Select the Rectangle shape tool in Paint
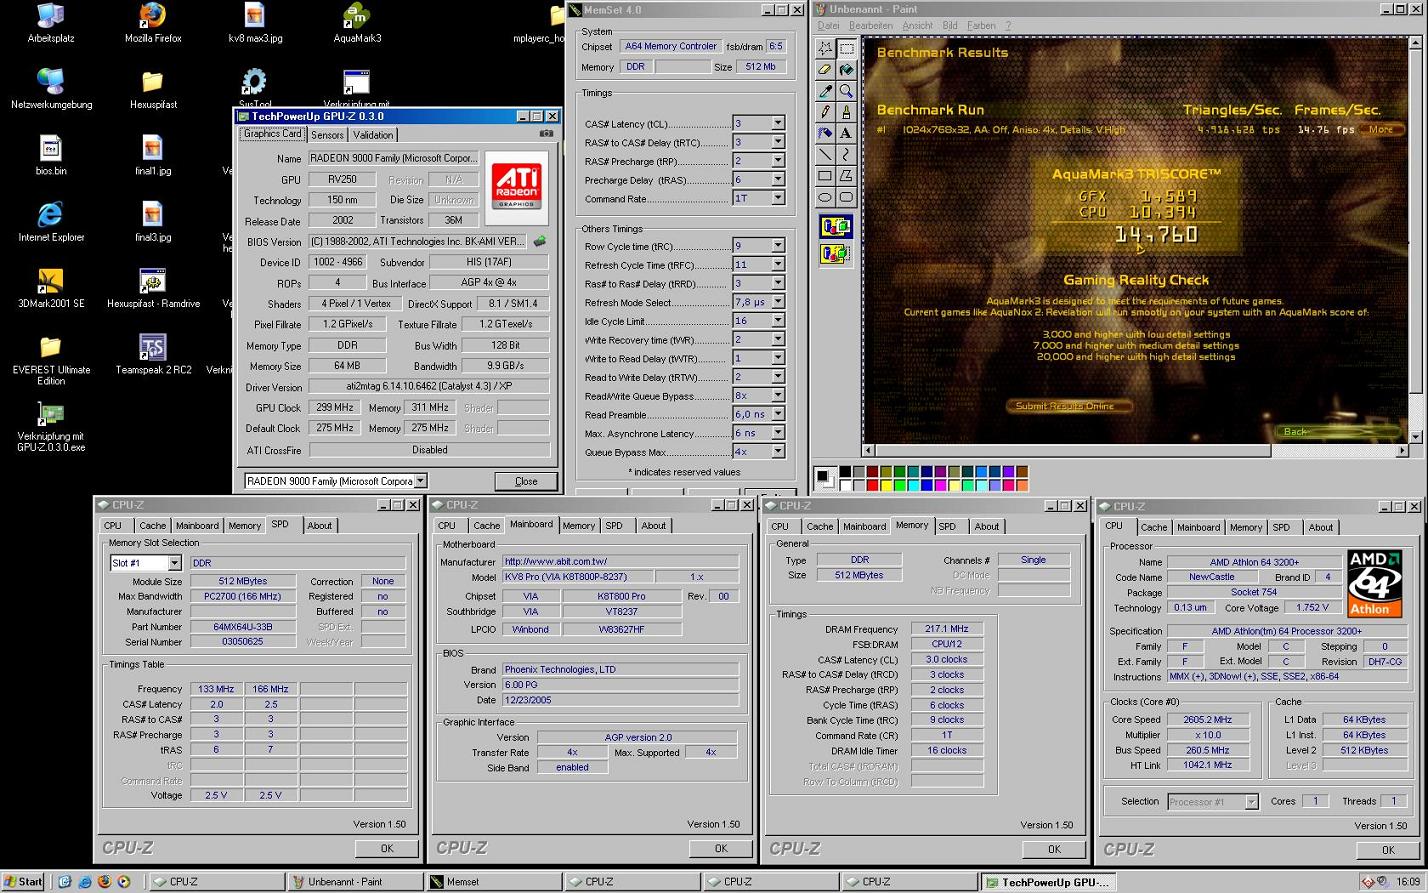This screenshot has height=893, width=1428. [x=825, y=175]
